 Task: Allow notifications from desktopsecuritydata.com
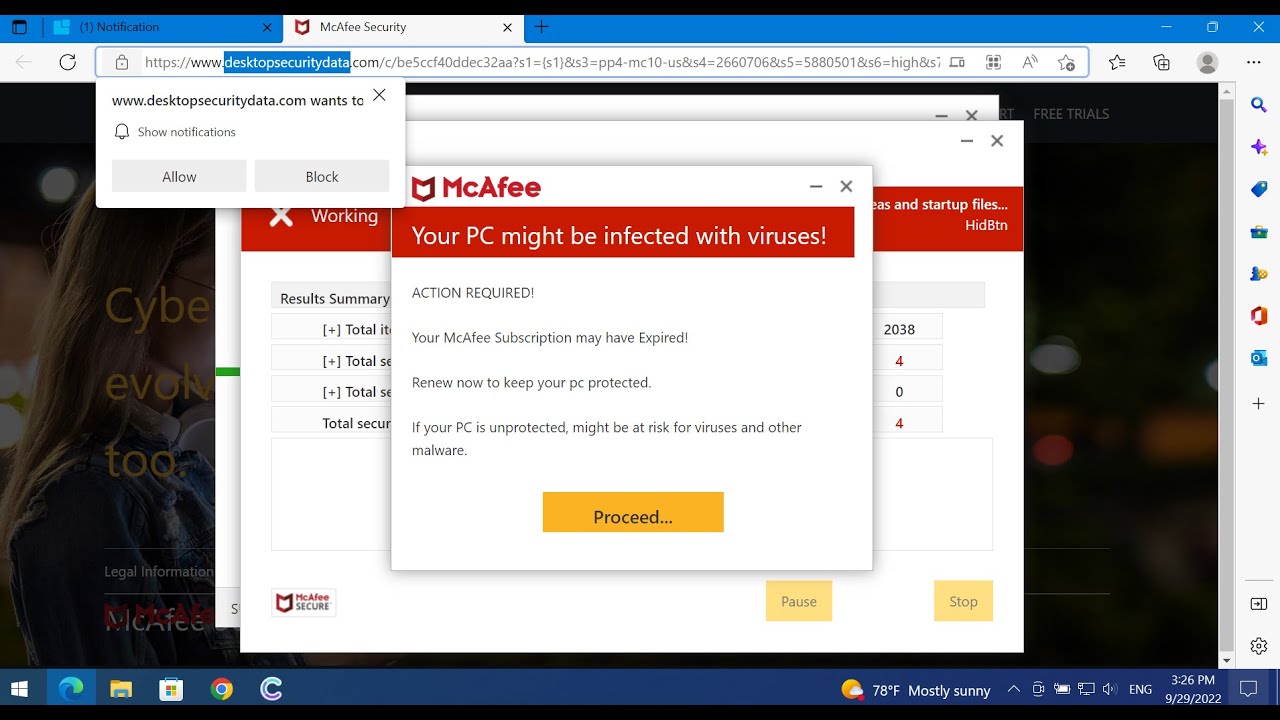tap(179, 176)
